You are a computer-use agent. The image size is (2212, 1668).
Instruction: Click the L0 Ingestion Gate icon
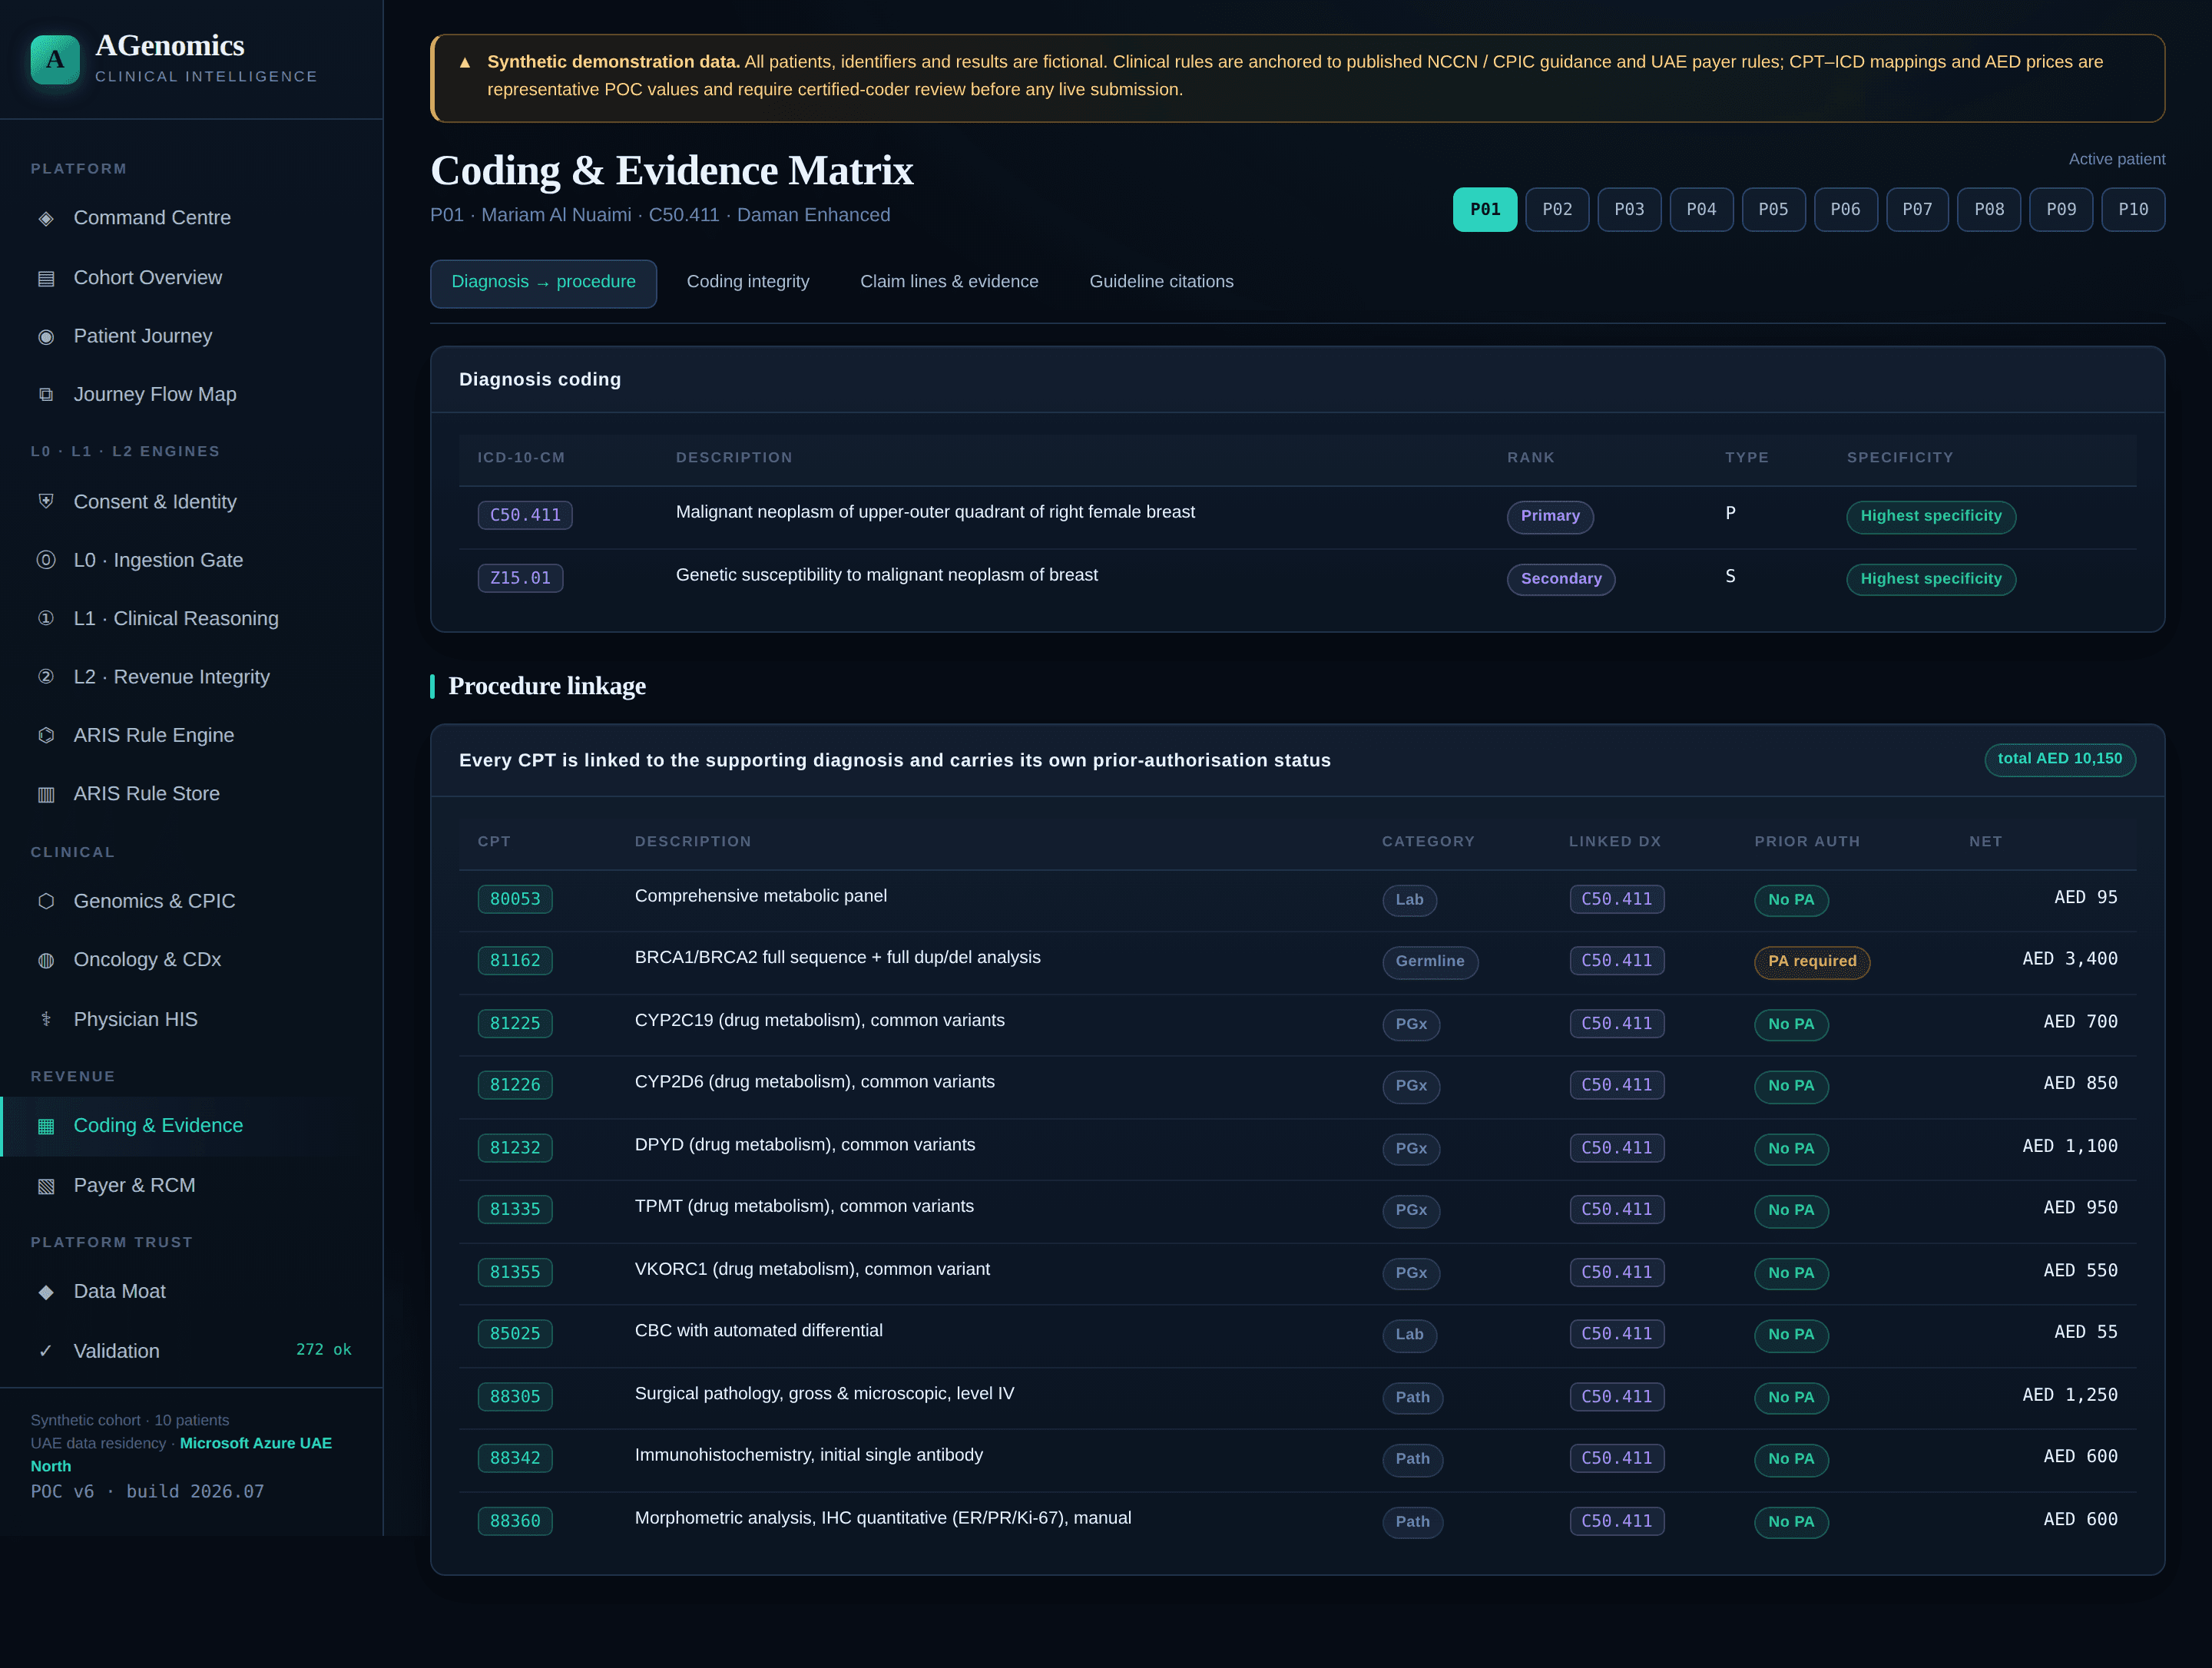click(x=46, y=560)
